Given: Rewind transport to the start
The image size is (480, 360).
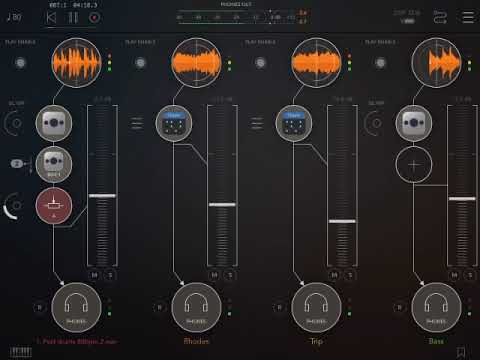Looking at the screenshot, I should (51, 17).
